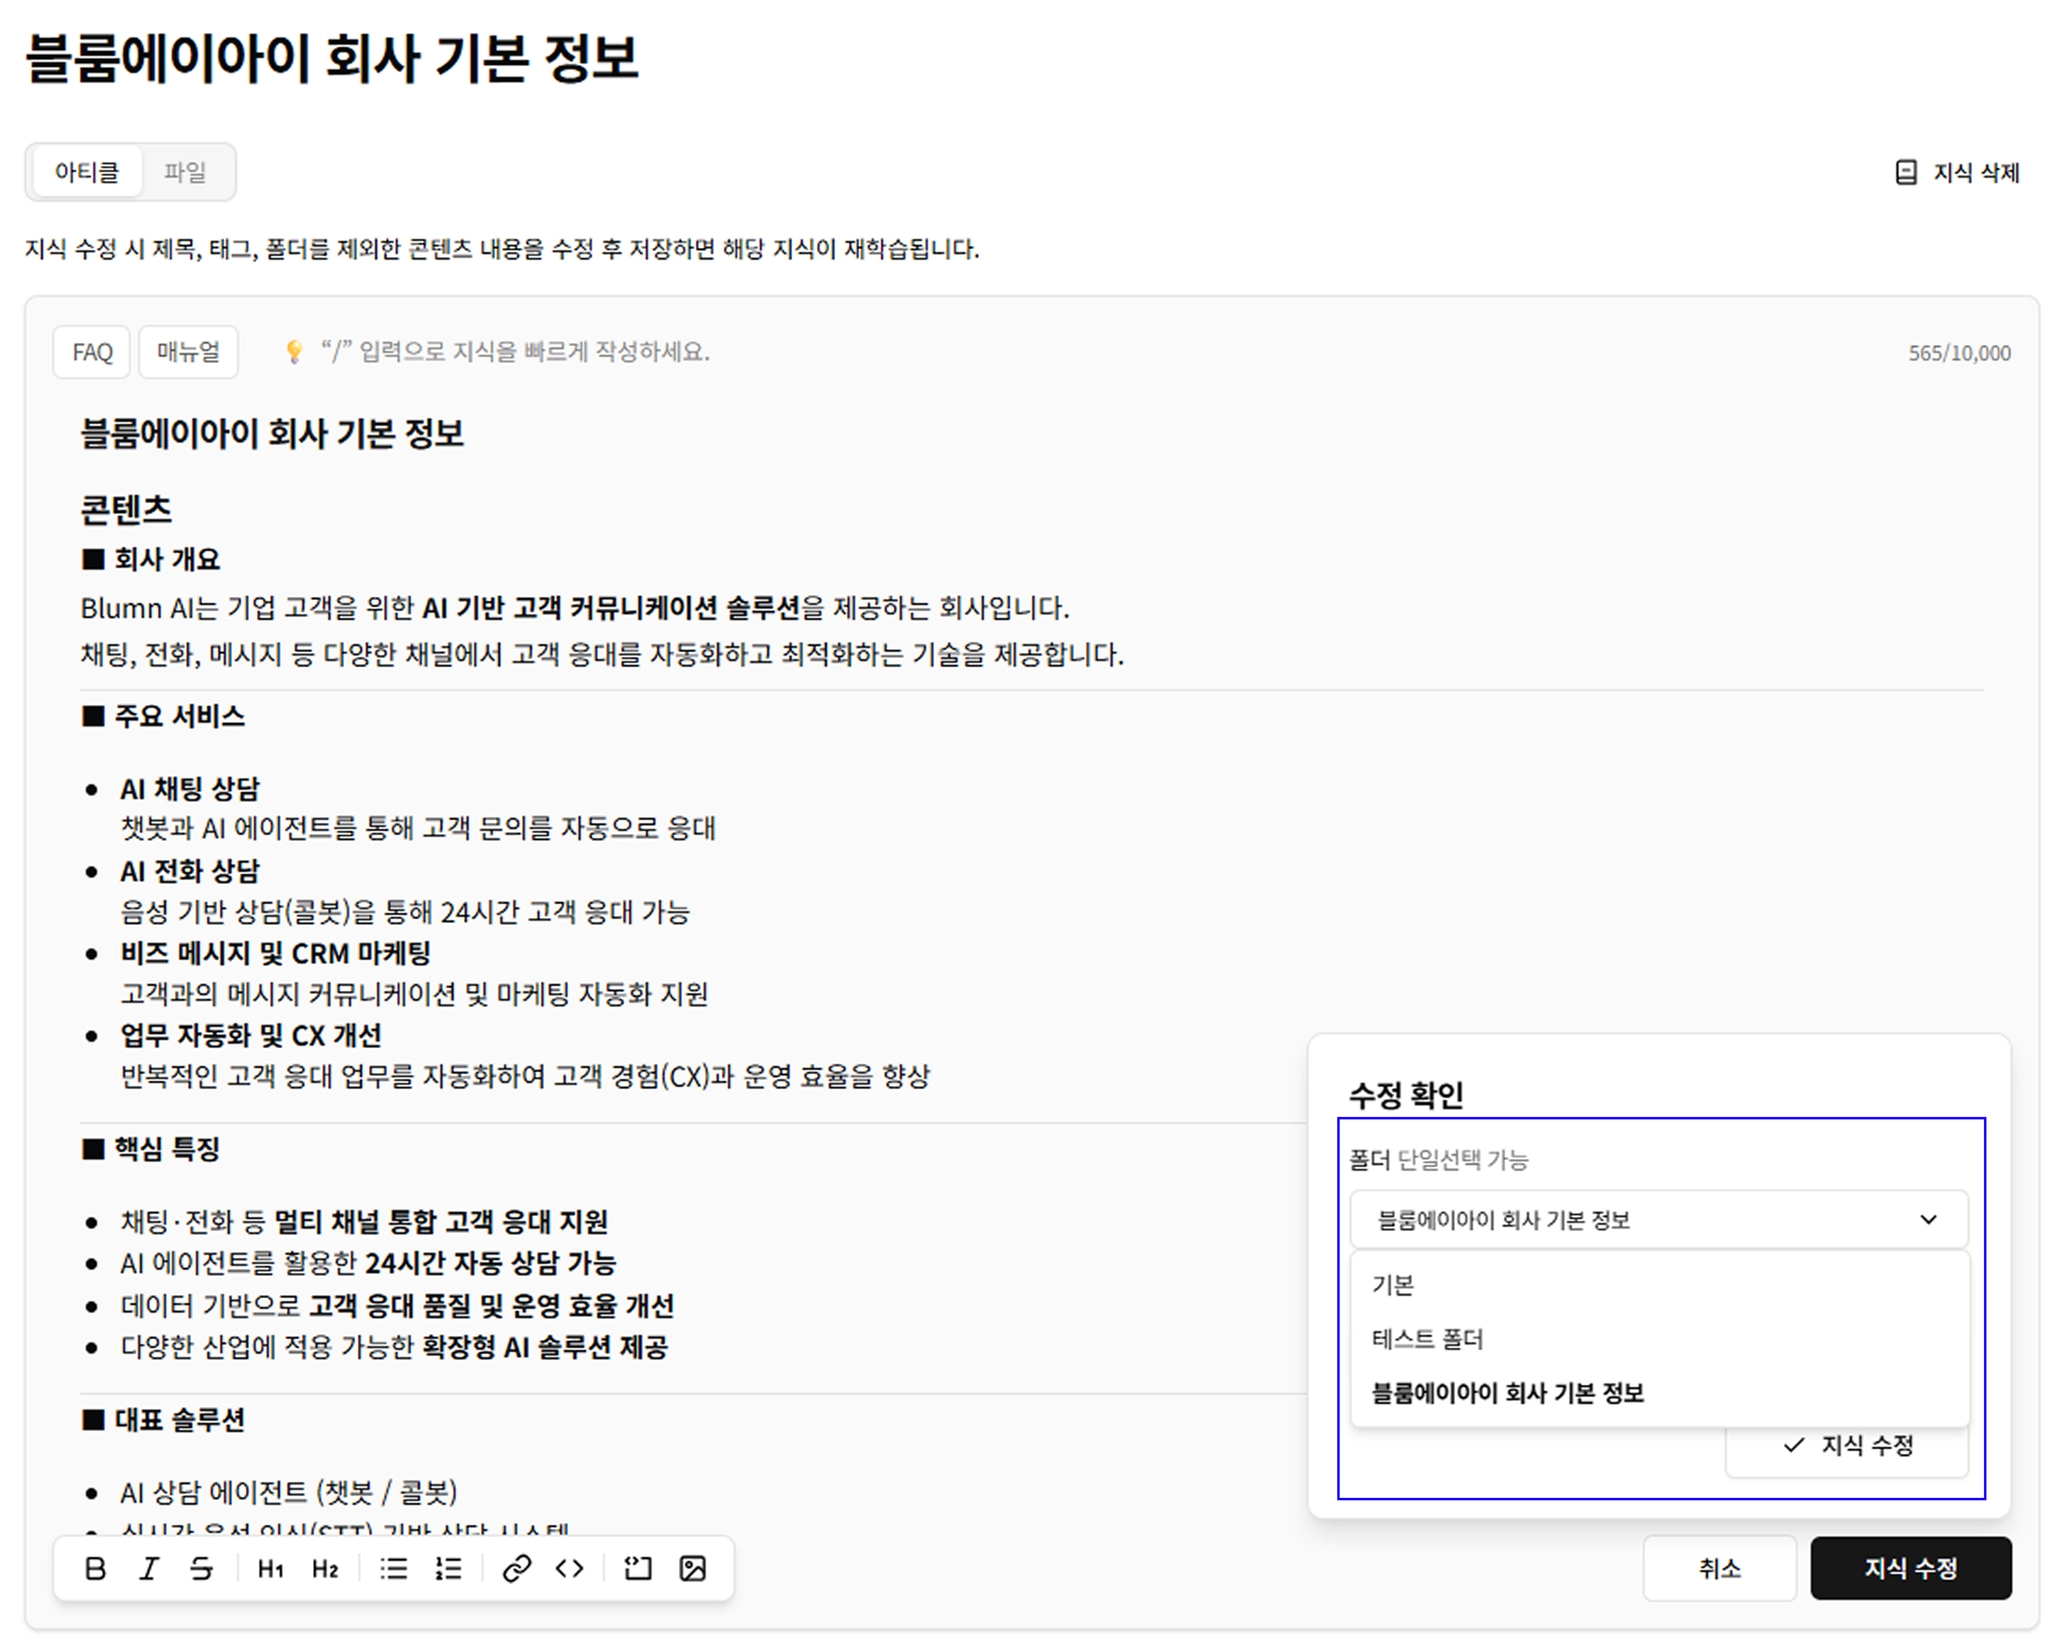Toggle bold formatting in the editor toolbar
The image size is (2048, 1647).
point(95,1568)
